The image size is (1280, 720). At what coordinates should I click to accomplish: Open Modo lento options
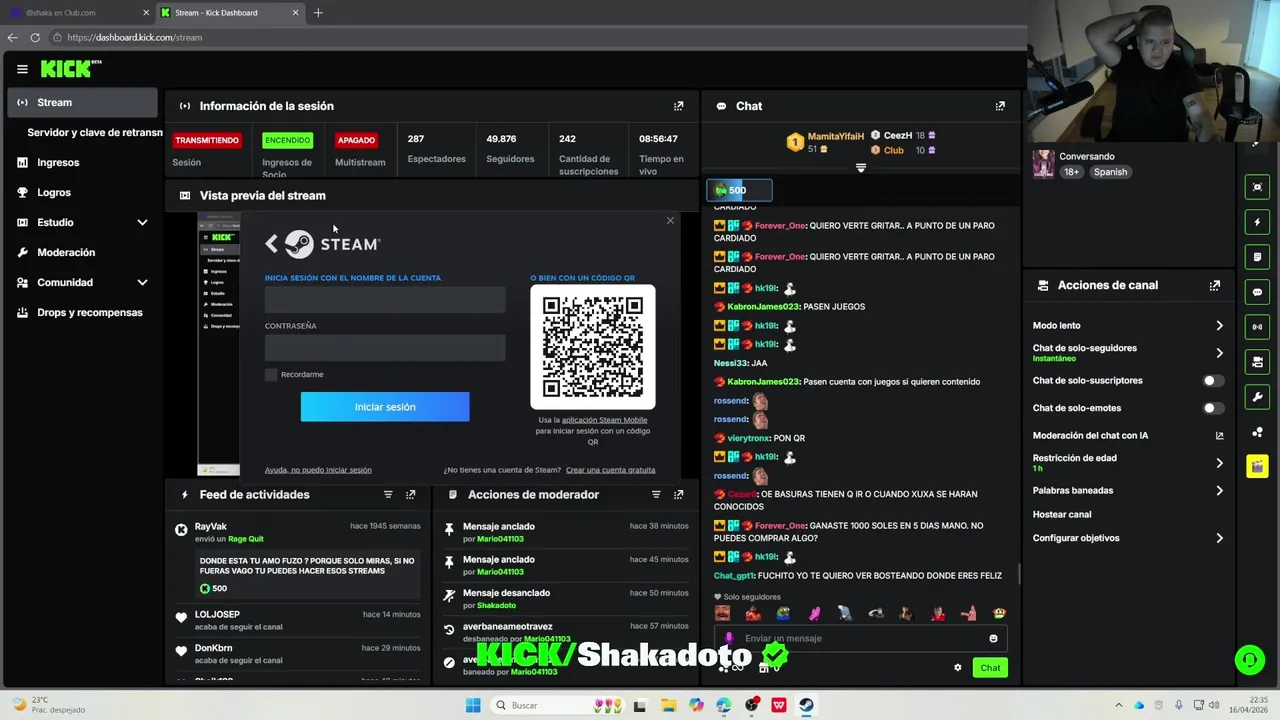click(x=1127, y=326)
